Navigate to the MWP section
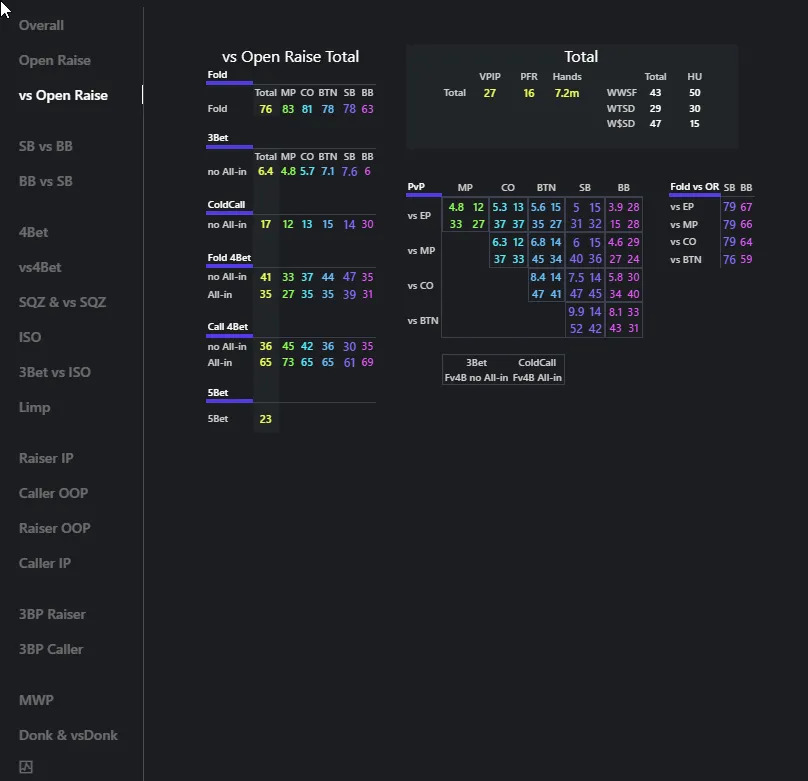The width and height of the screenshot is (808, 781). point(36,700)
